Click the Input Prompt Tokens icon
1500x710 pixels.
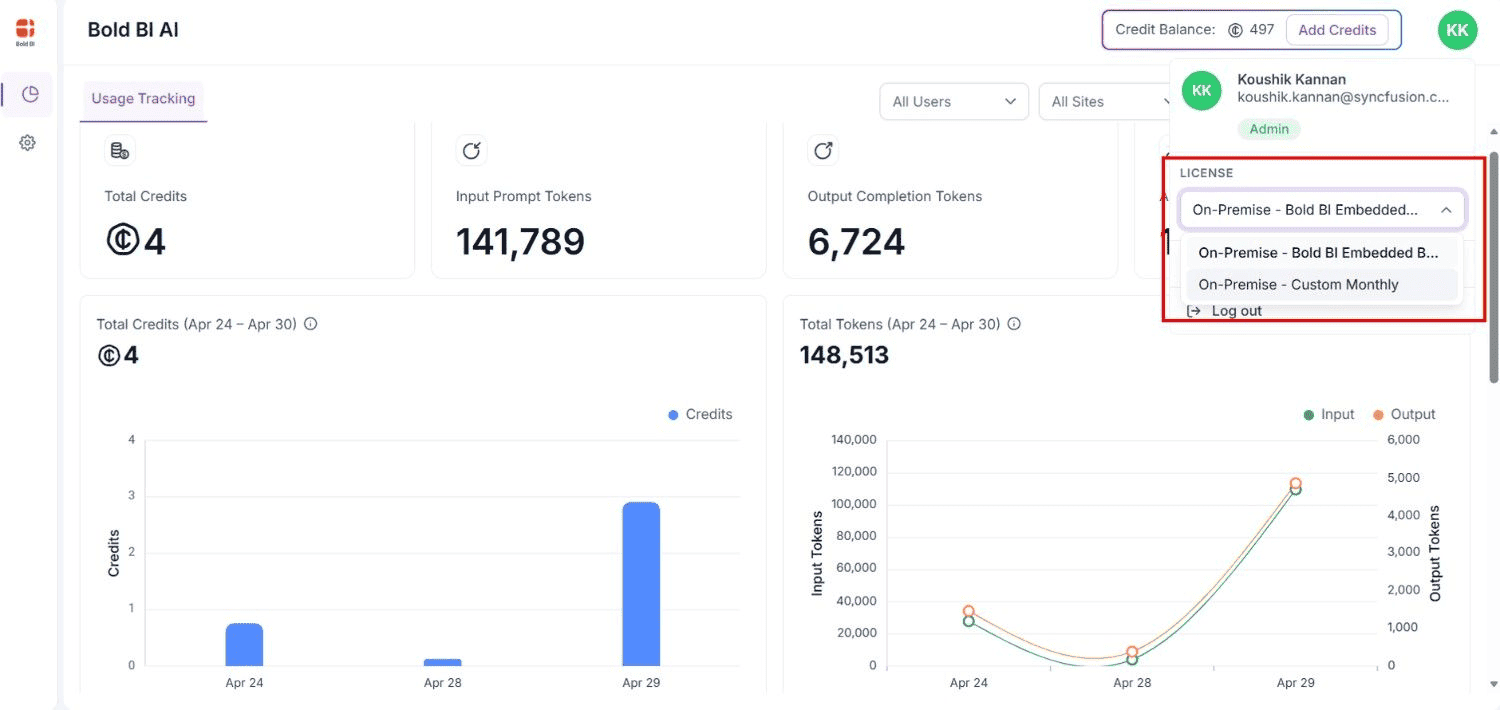471,151
